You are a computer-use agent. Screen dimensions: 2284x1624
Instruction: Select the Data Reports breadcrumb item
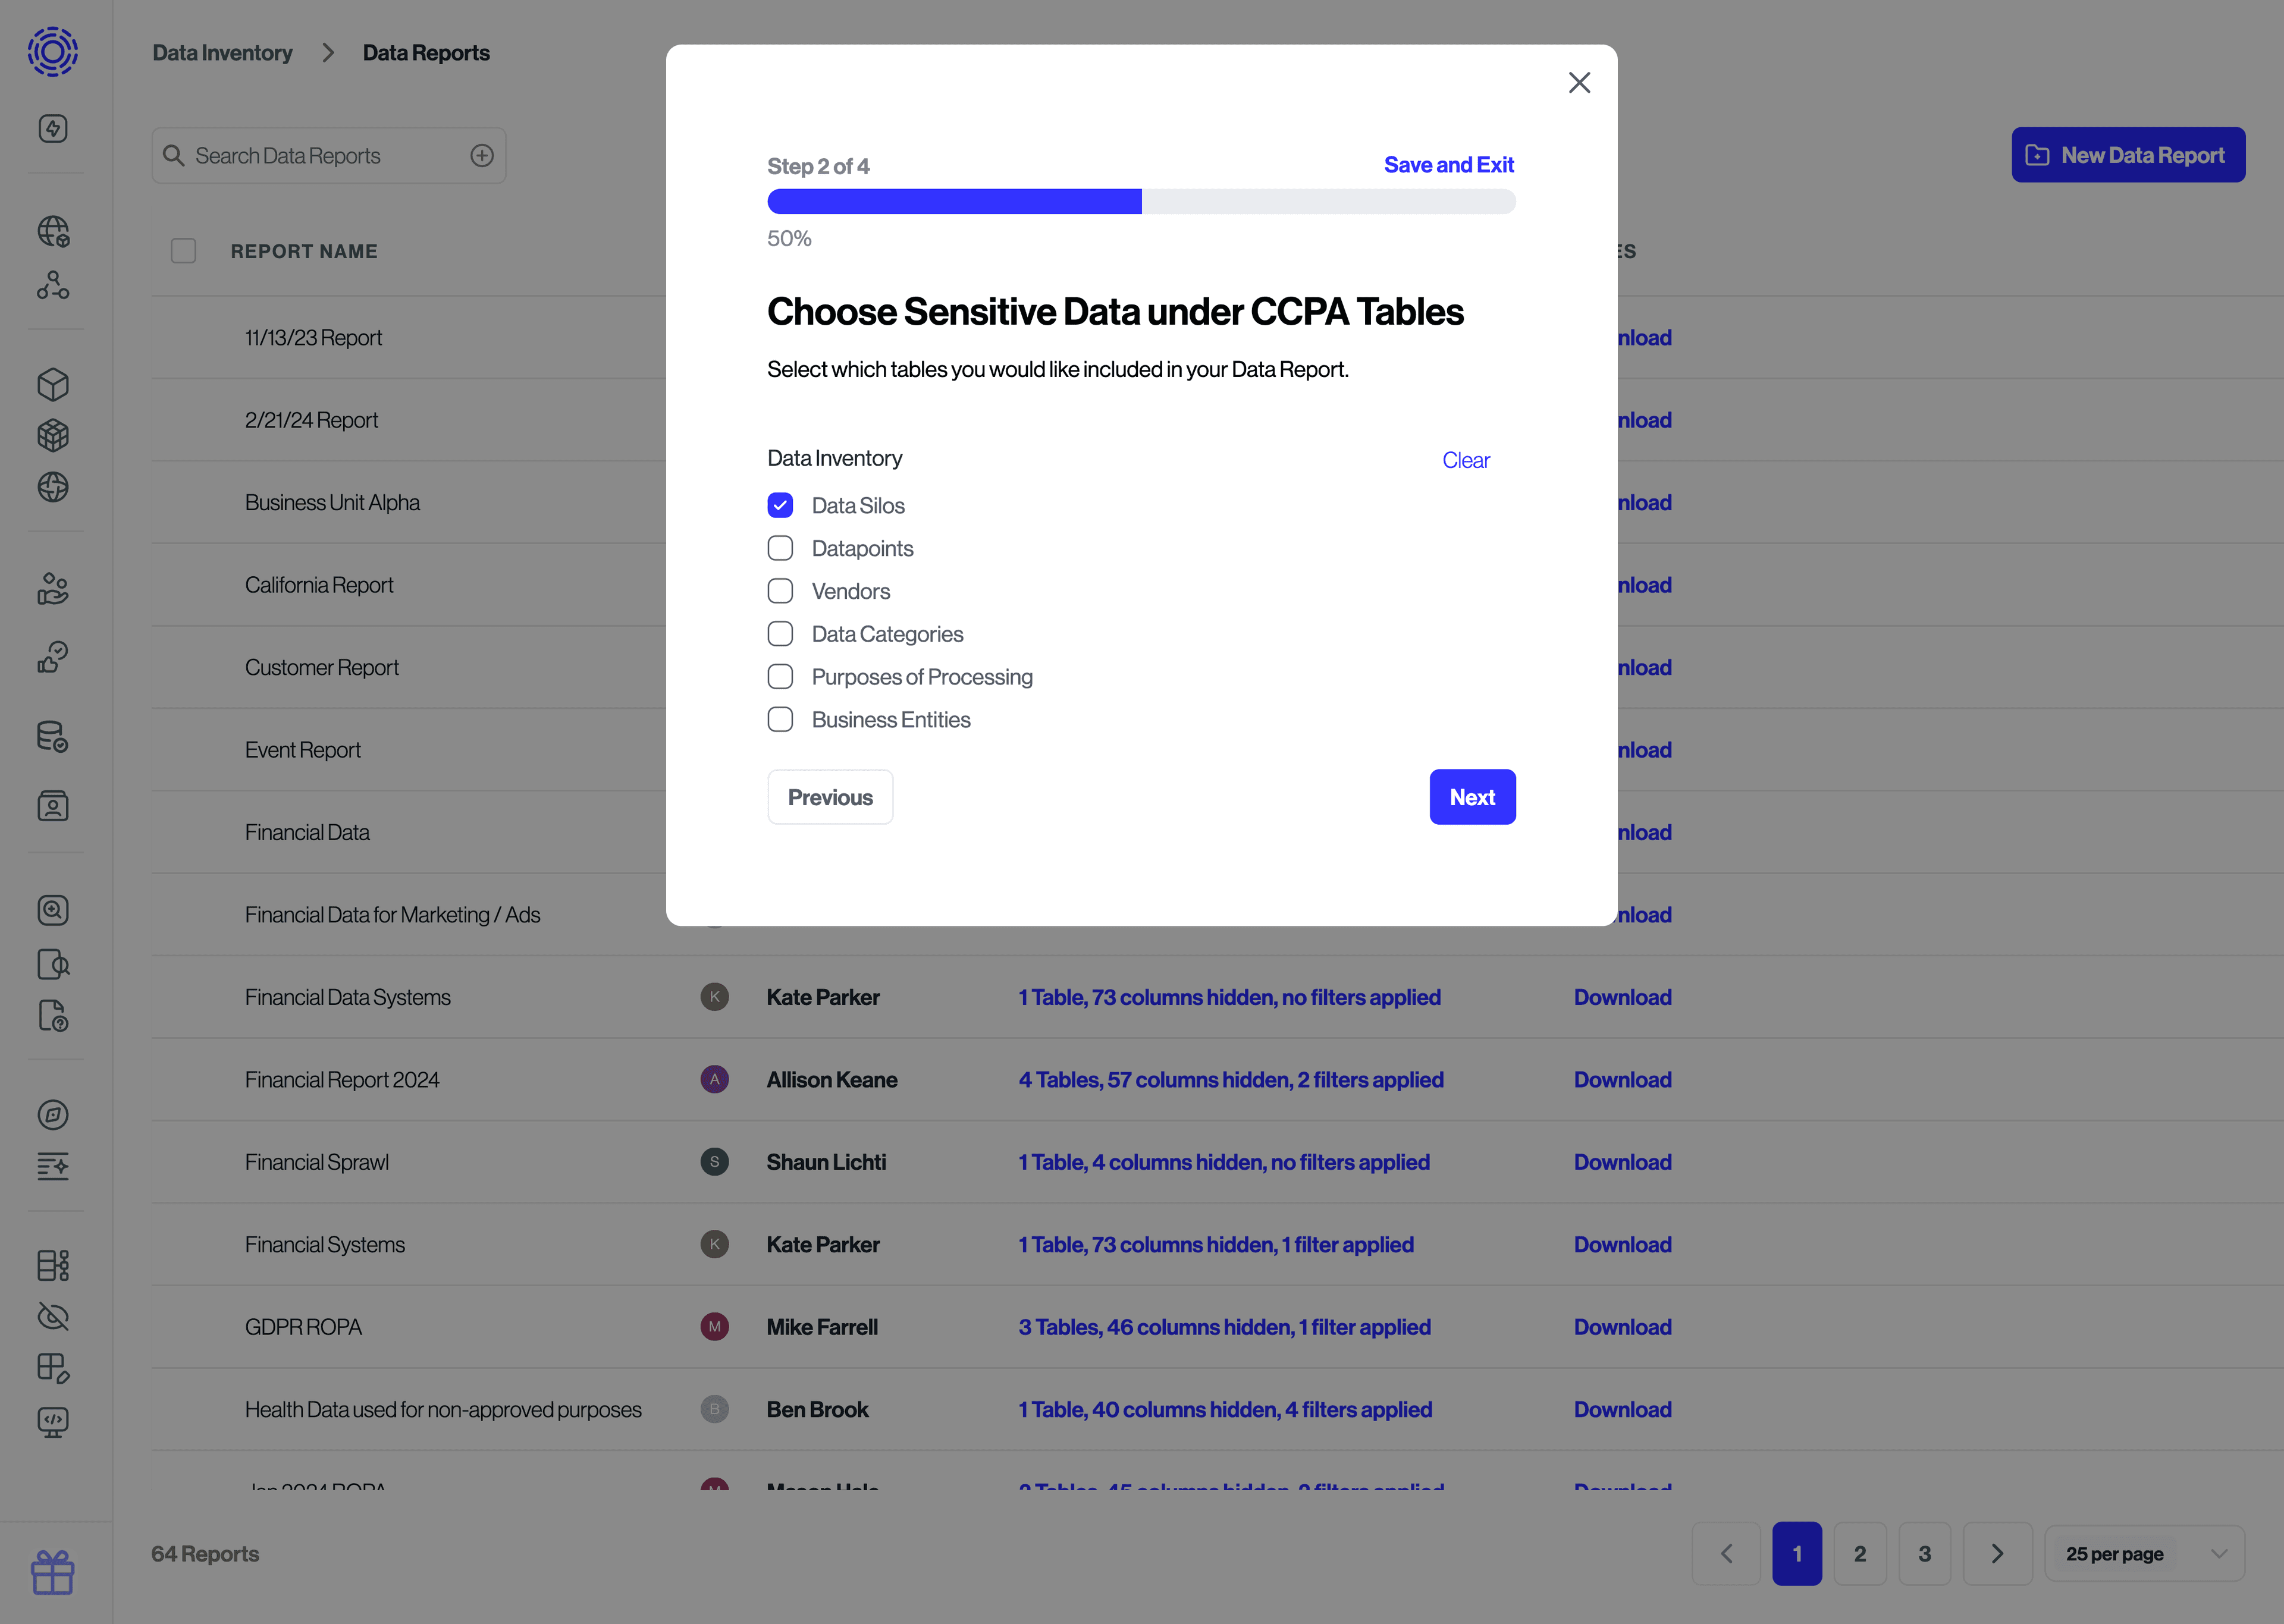426,52
